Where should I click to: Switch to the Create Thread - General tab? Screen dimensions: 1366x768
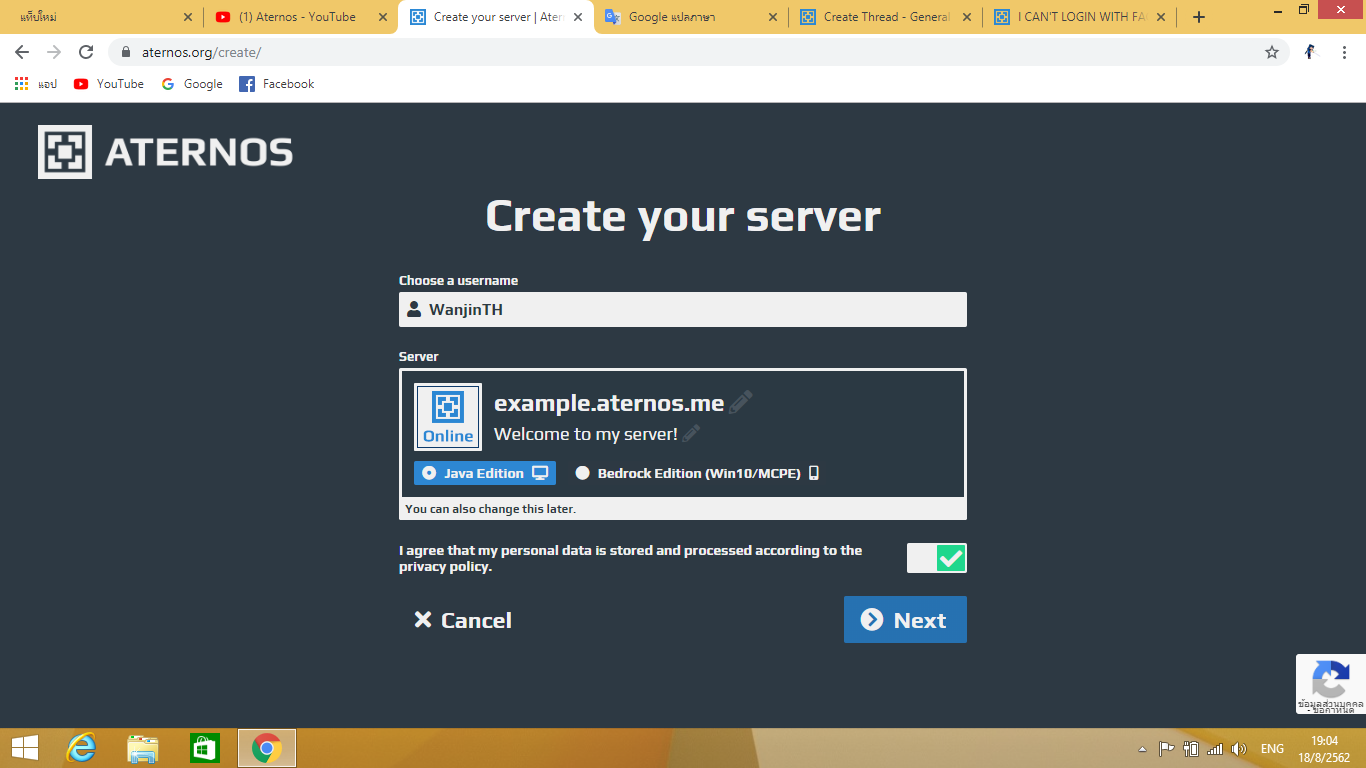(884, 17)
